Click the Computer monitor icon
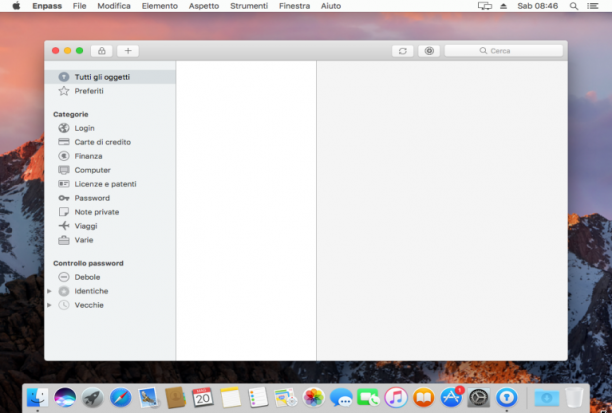Viewport: 612px width, 413px height. click(64, 170)
